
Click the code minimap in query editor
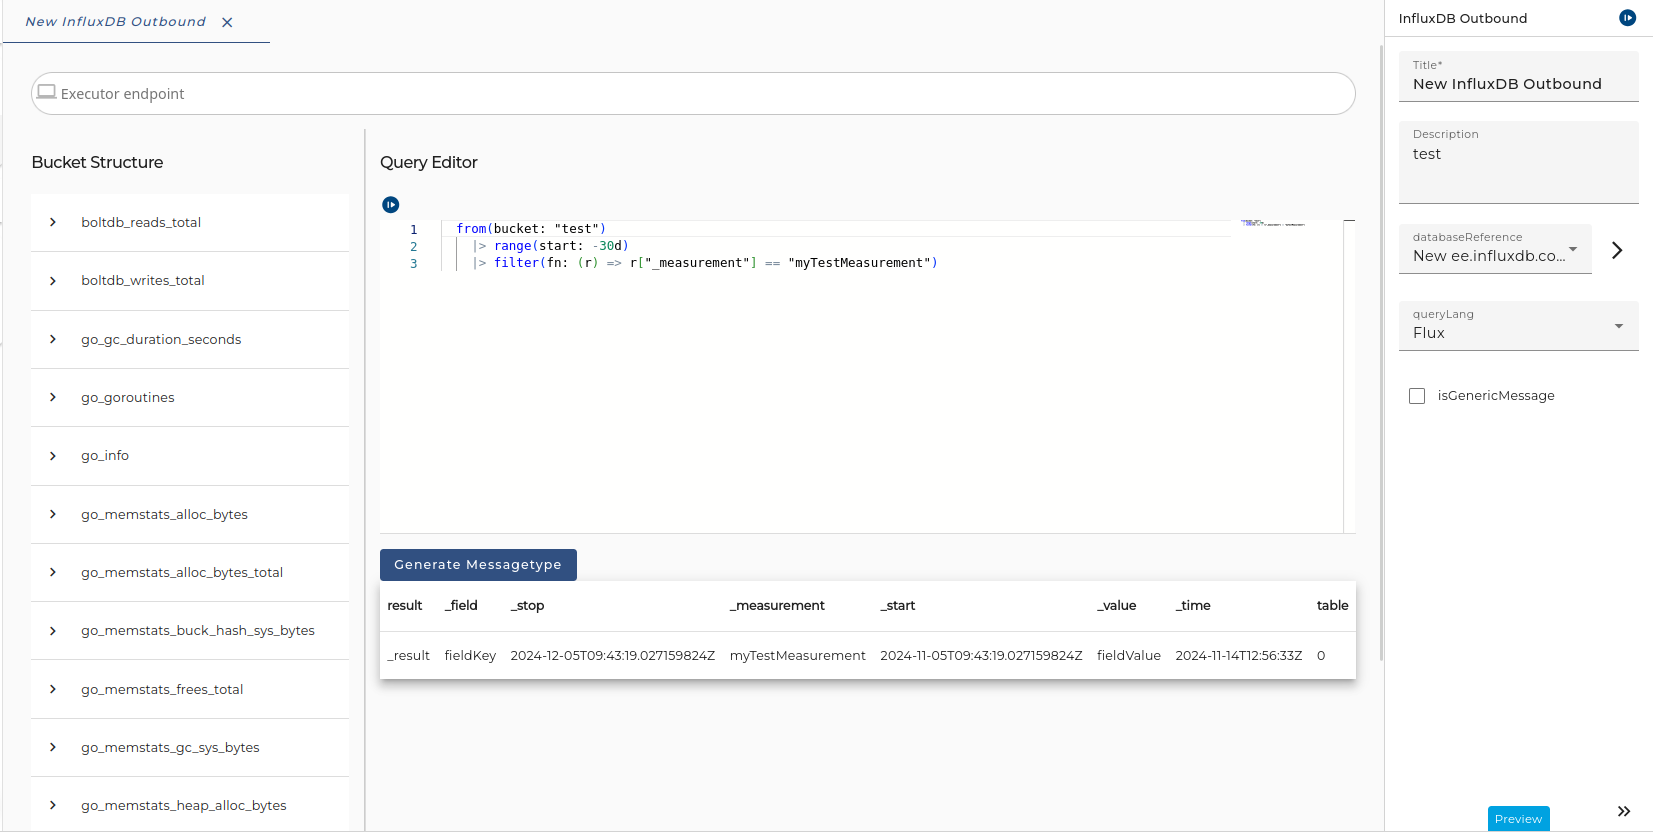(1273, 223)
